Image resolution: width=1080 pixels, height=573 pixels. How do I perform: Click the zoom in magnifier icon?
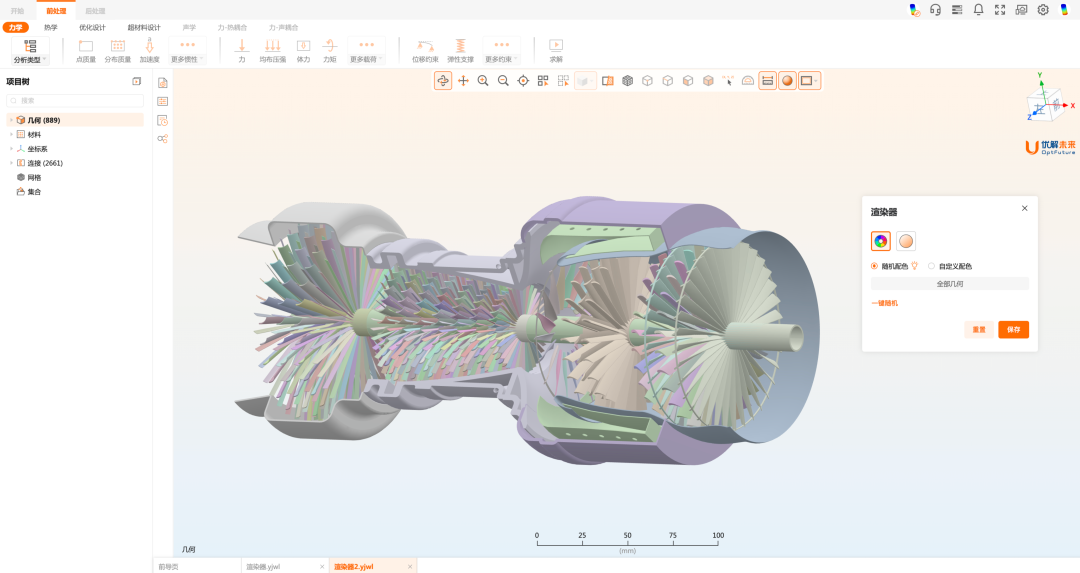pos(483,81)
